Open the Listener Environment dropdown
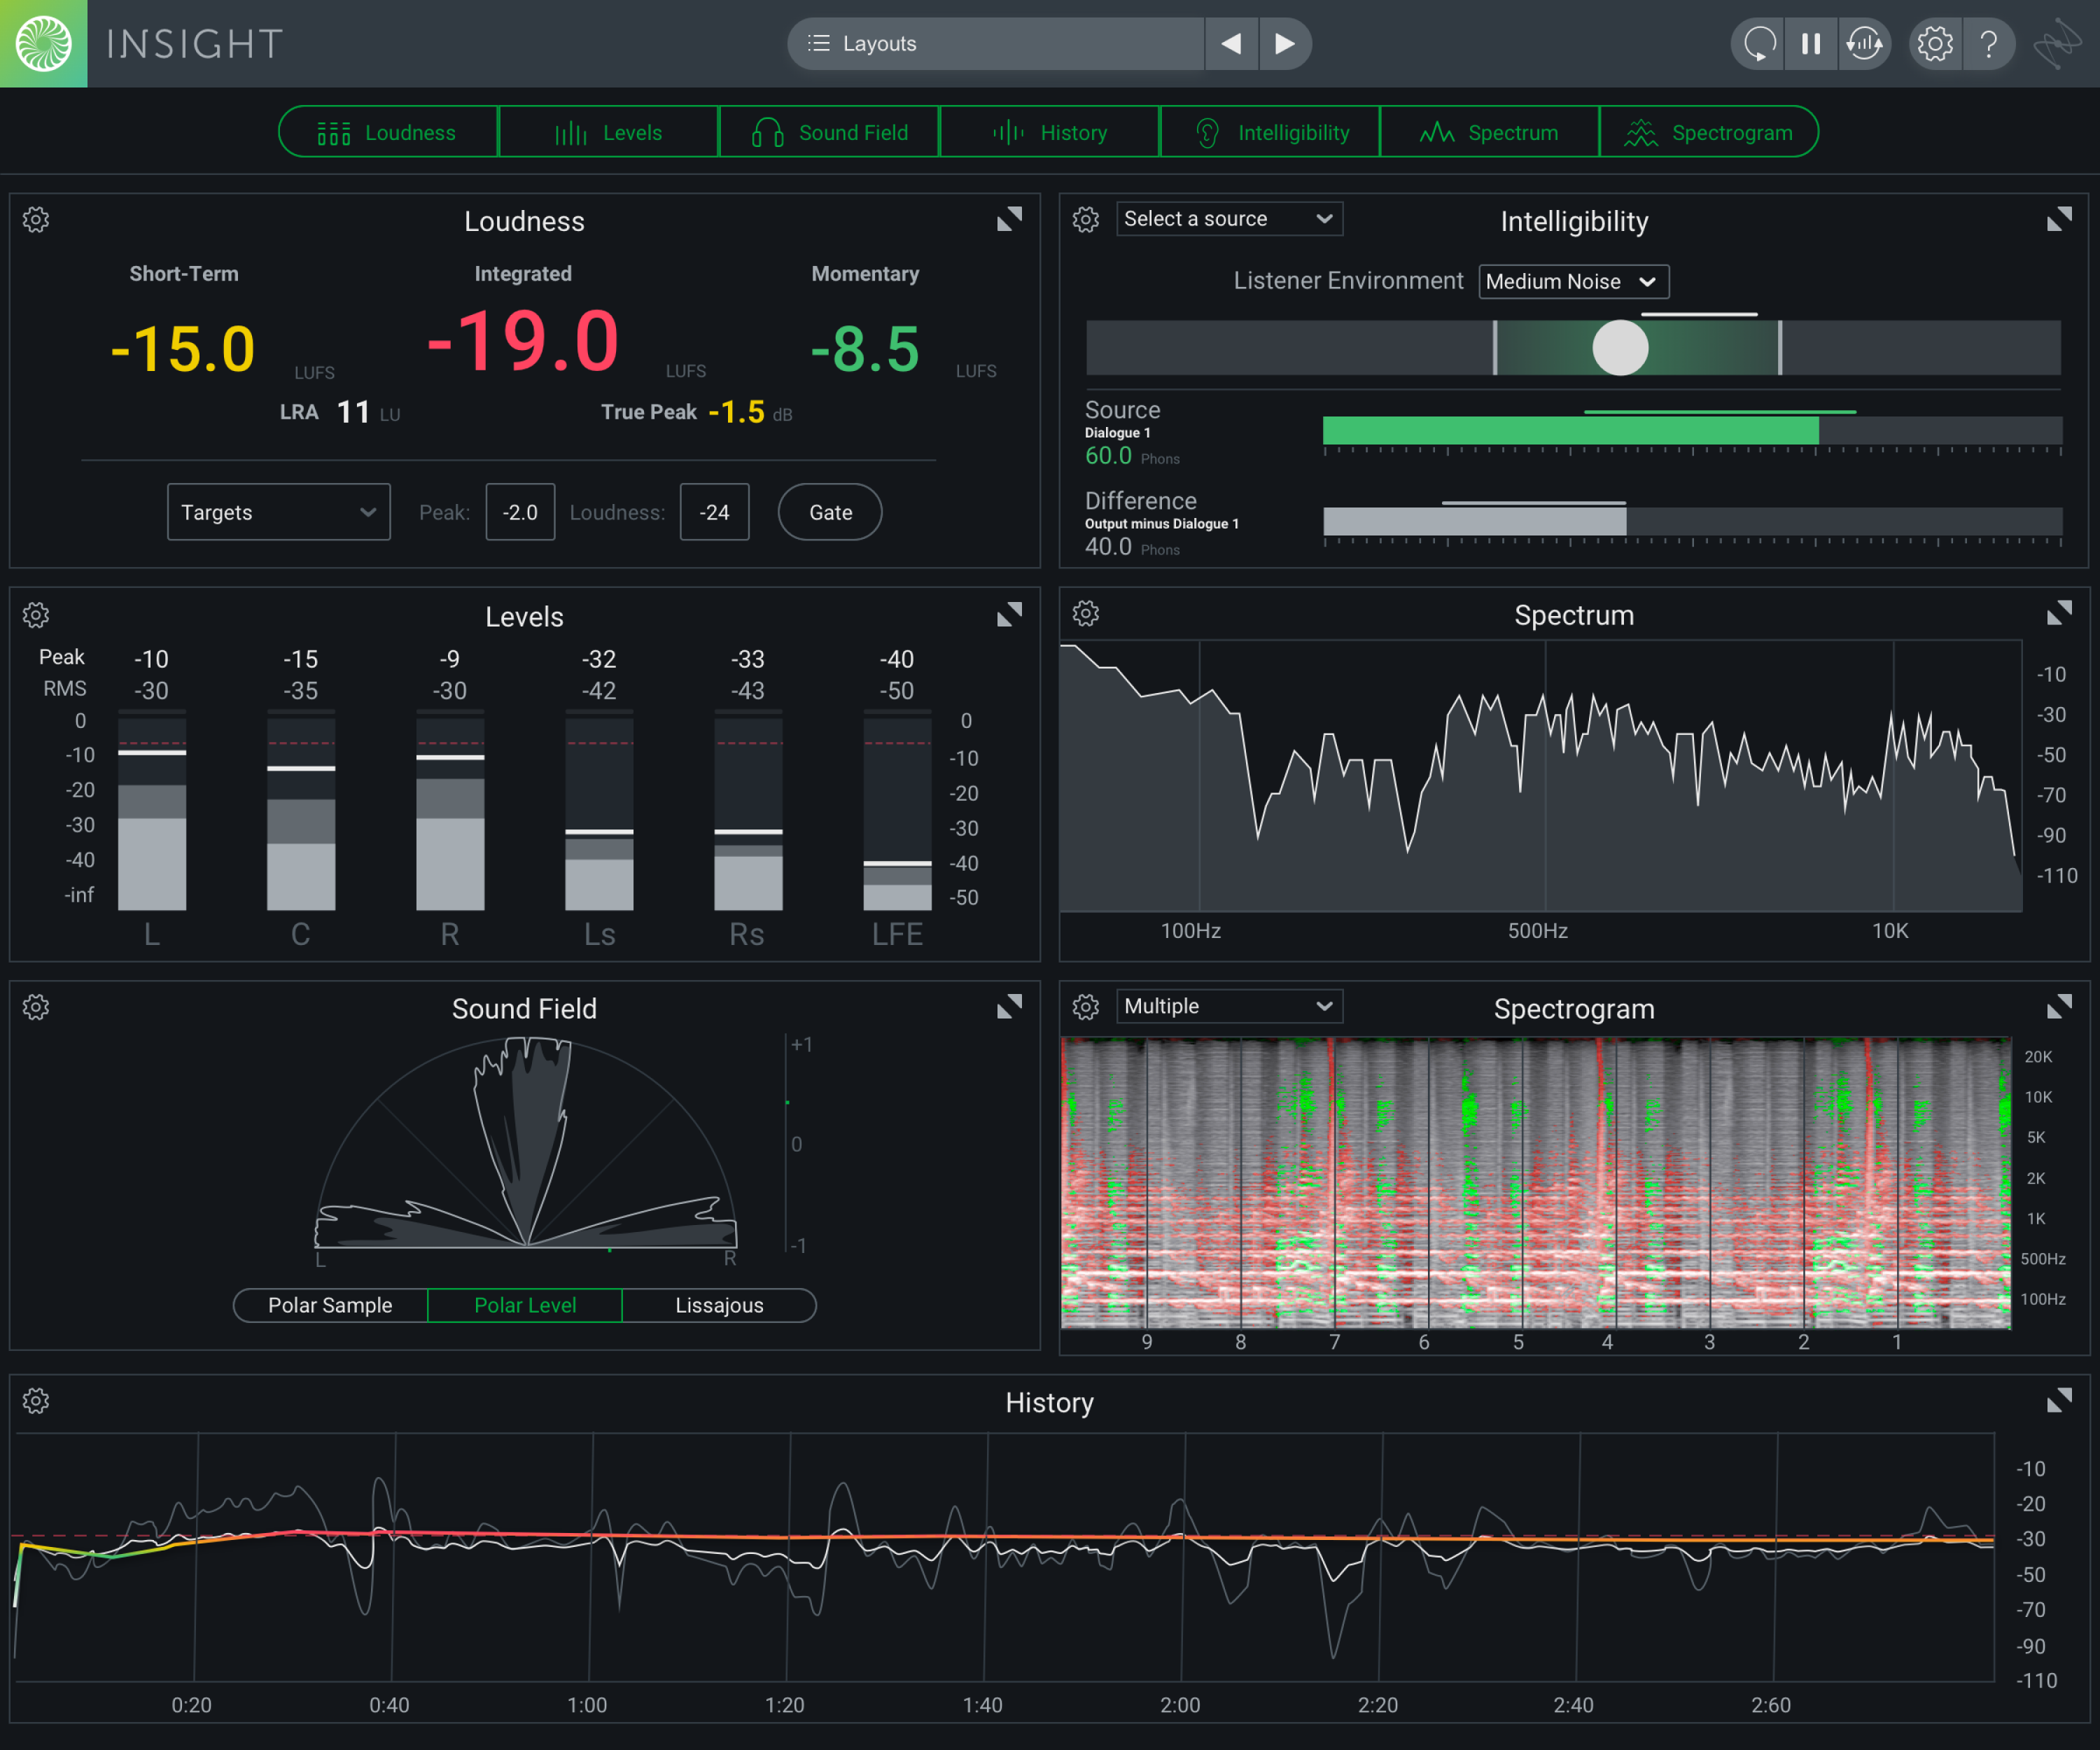The width and height of the screenshot is (2100, 1750). click(x=1573, y=281)
